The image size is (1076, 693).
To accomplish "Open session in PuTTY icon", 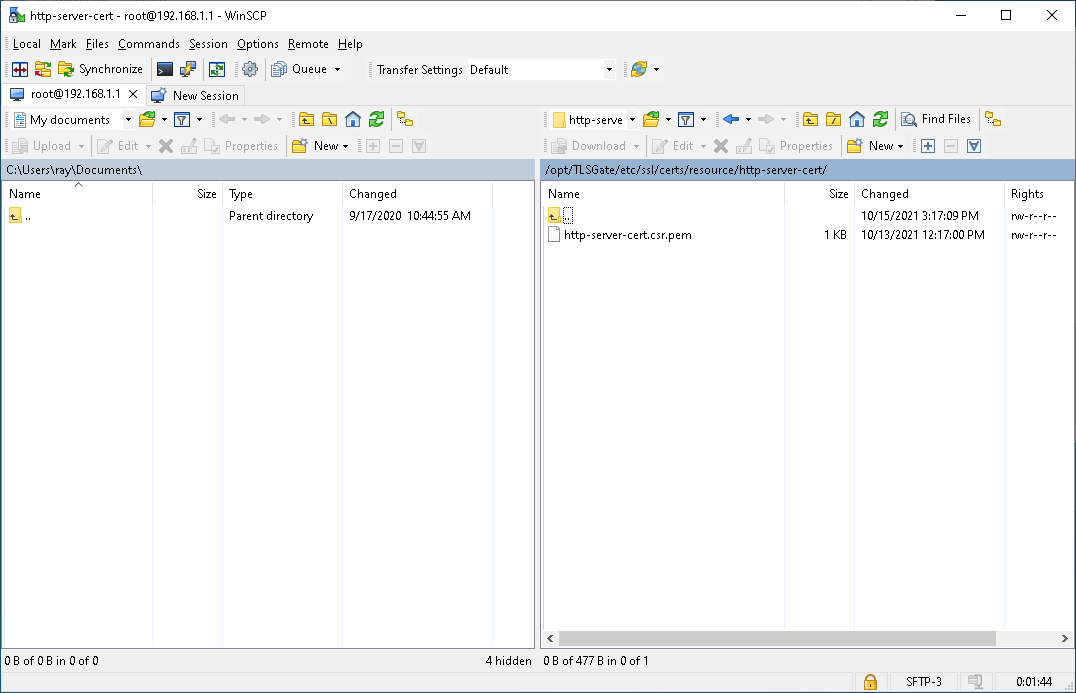I will tap(187, 69).
